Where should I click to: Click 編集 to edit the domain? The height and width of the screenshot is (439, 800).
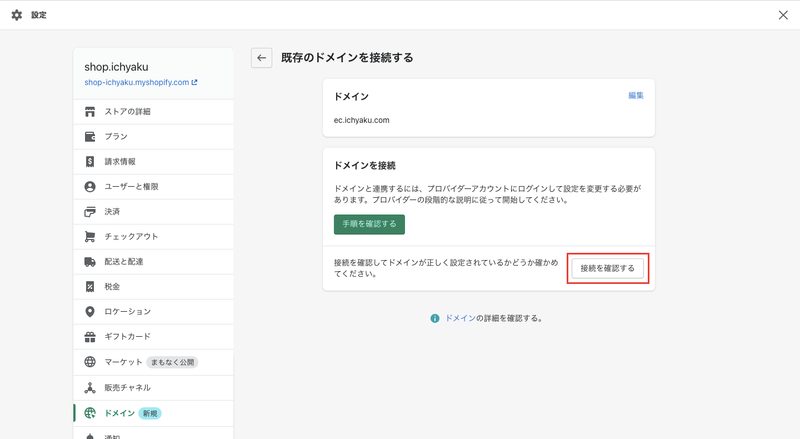tap(636, 95)
